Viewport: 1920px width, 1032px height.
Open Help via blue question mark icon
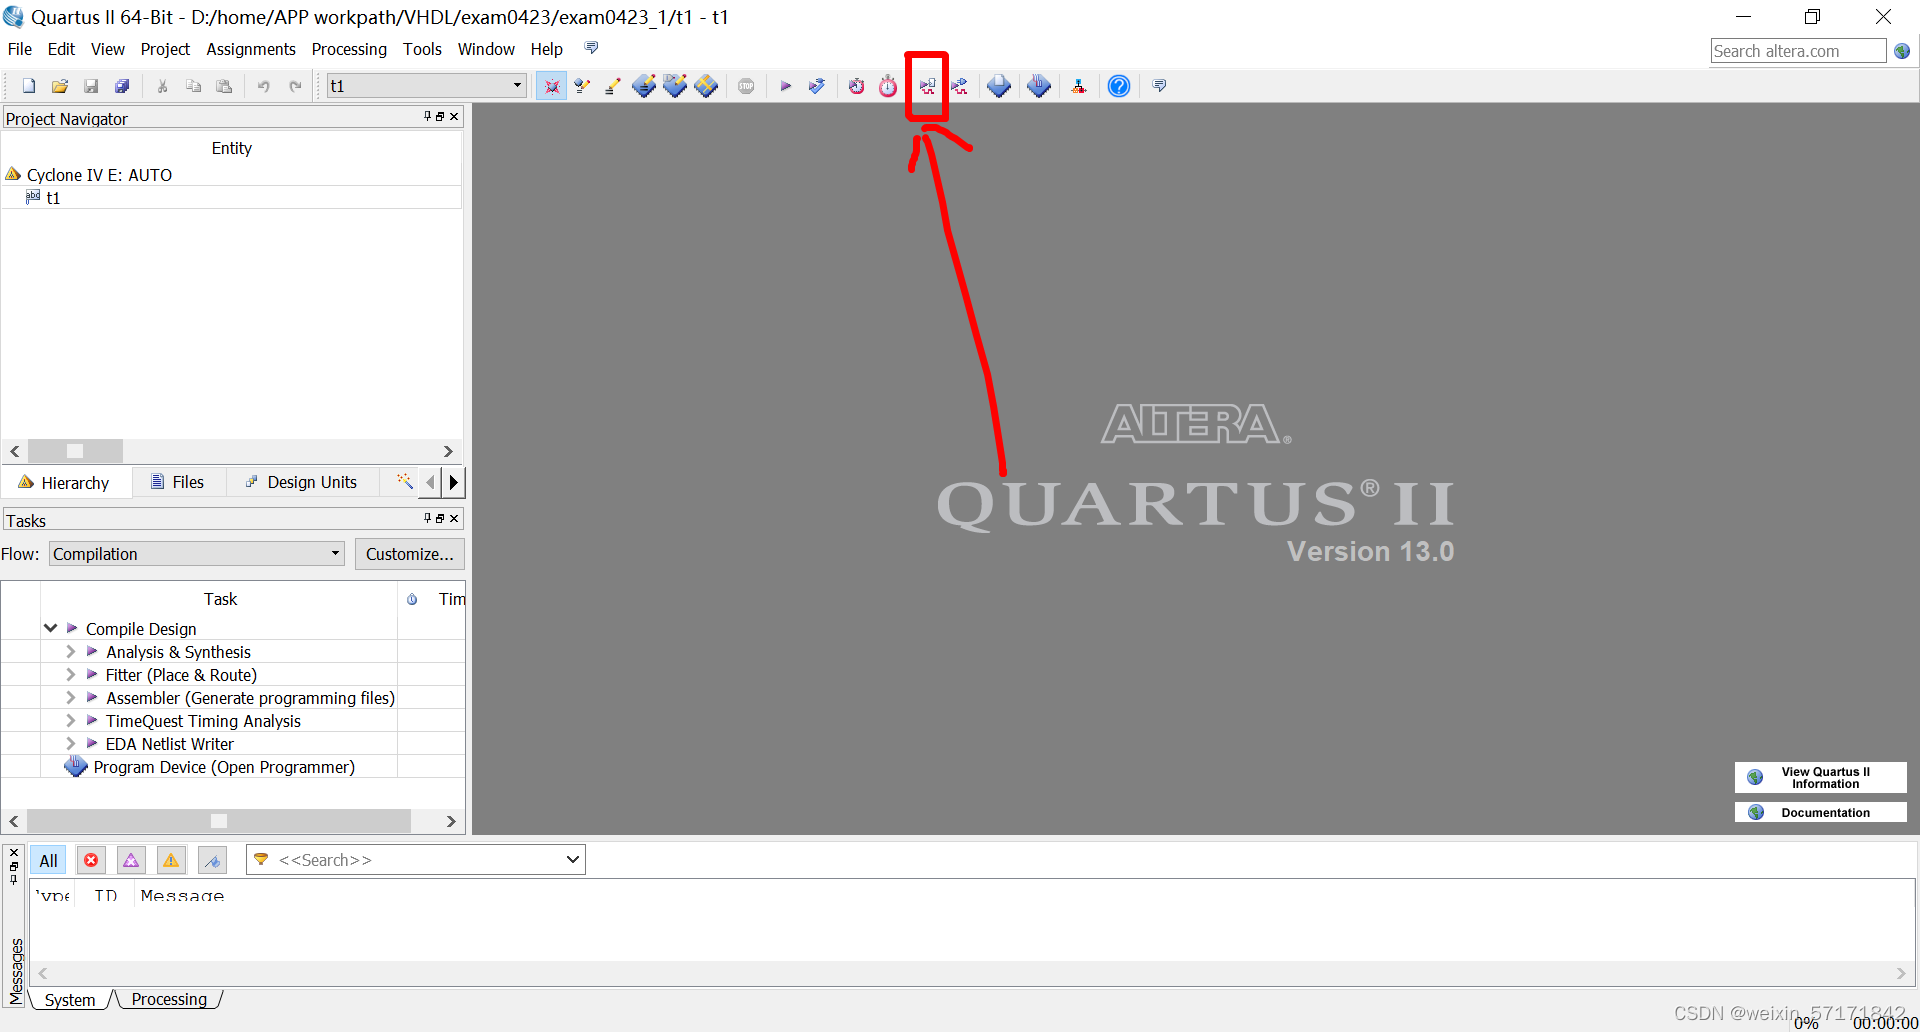pos(1119,86)
